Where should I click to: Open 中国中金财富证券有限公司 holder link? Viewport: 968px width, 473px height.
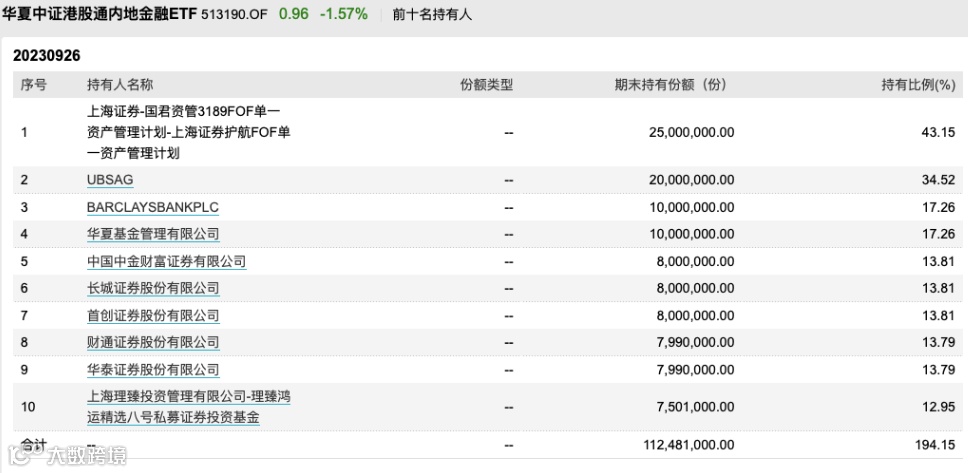point(167,261)
